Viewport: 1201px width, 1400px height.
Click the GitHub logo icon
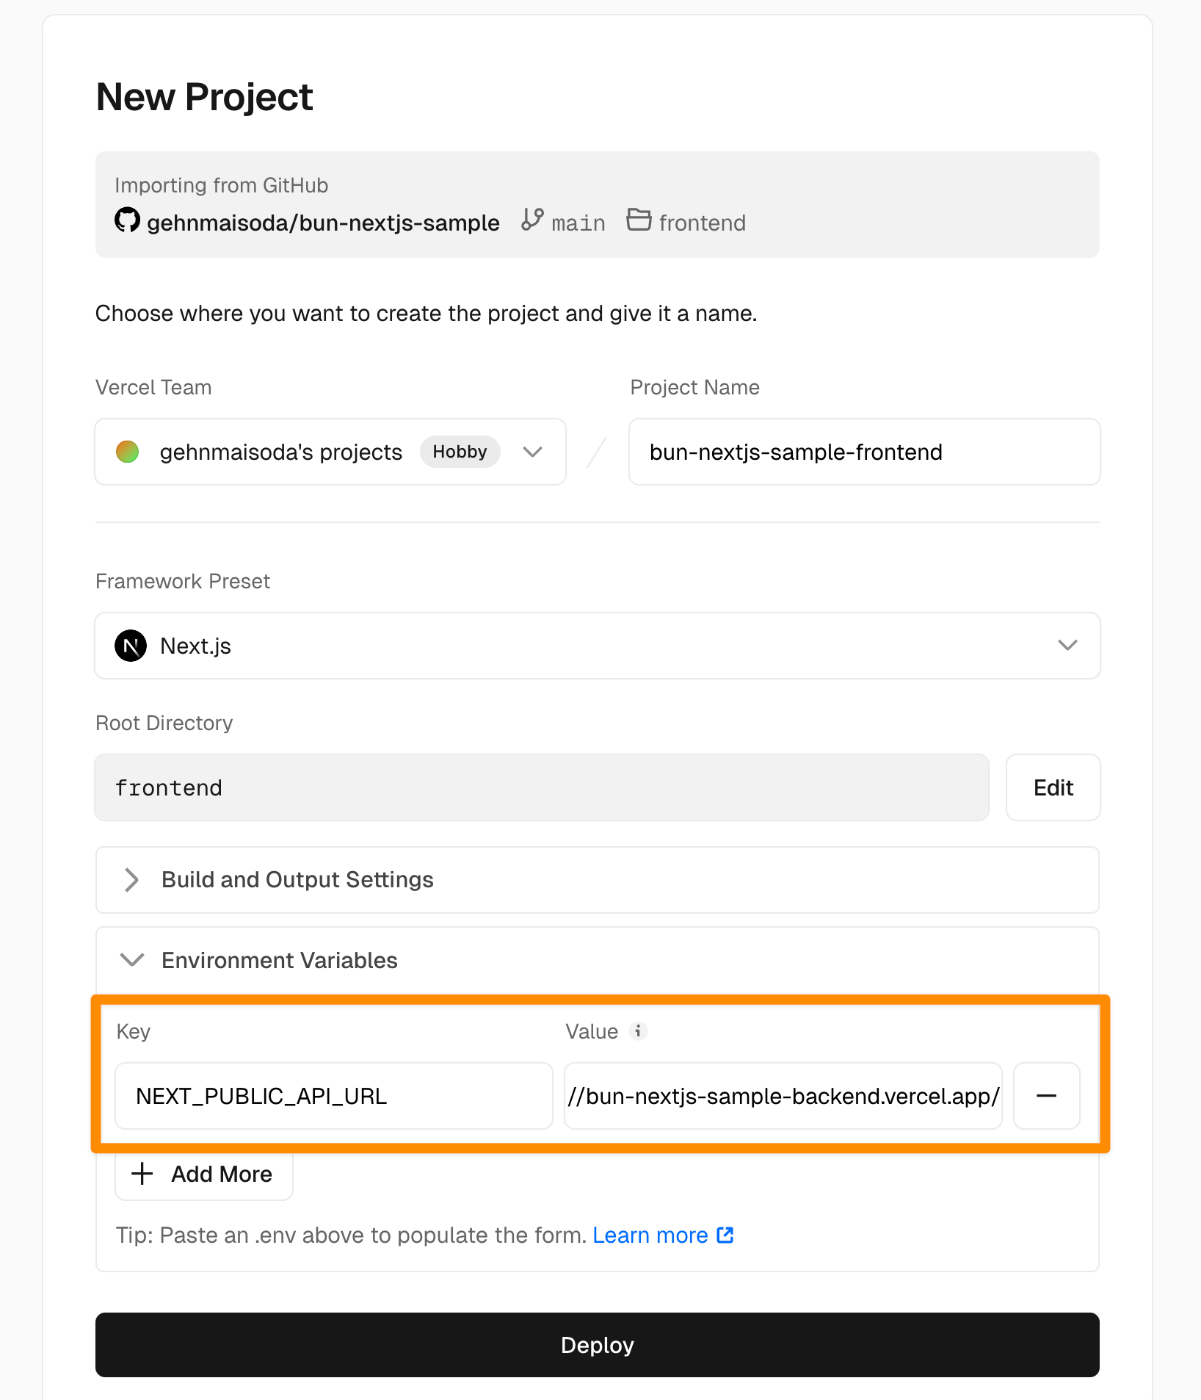coord(127,220)
